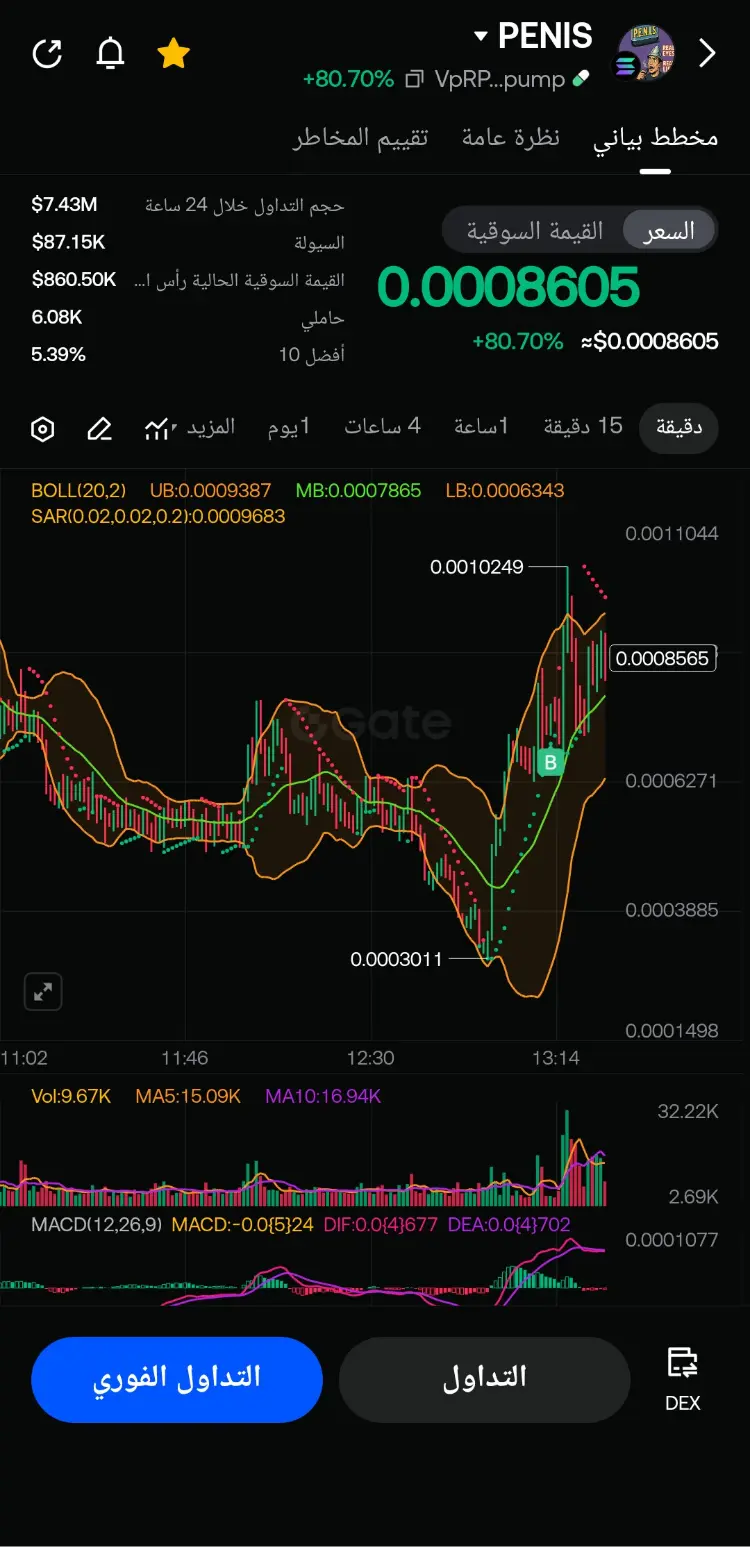The image size is (750, 1547).
Task: Copy the VpRP...pump contract address
Action: coord(414,80)
